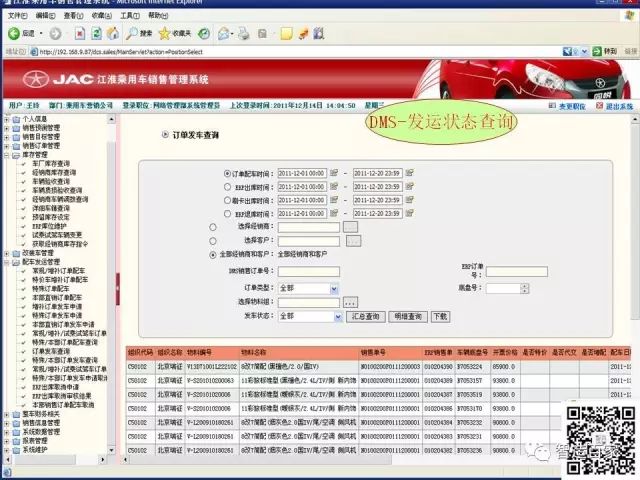Click the Search (搜索) magnifier icon
The height and width of the screenshot is (480, 640).
[131, 33]
